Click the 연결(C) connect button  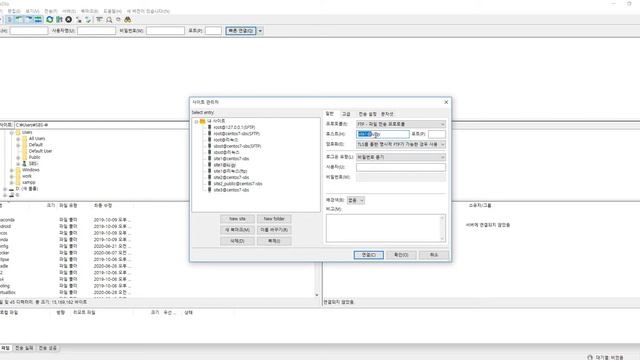coord(369,255)
